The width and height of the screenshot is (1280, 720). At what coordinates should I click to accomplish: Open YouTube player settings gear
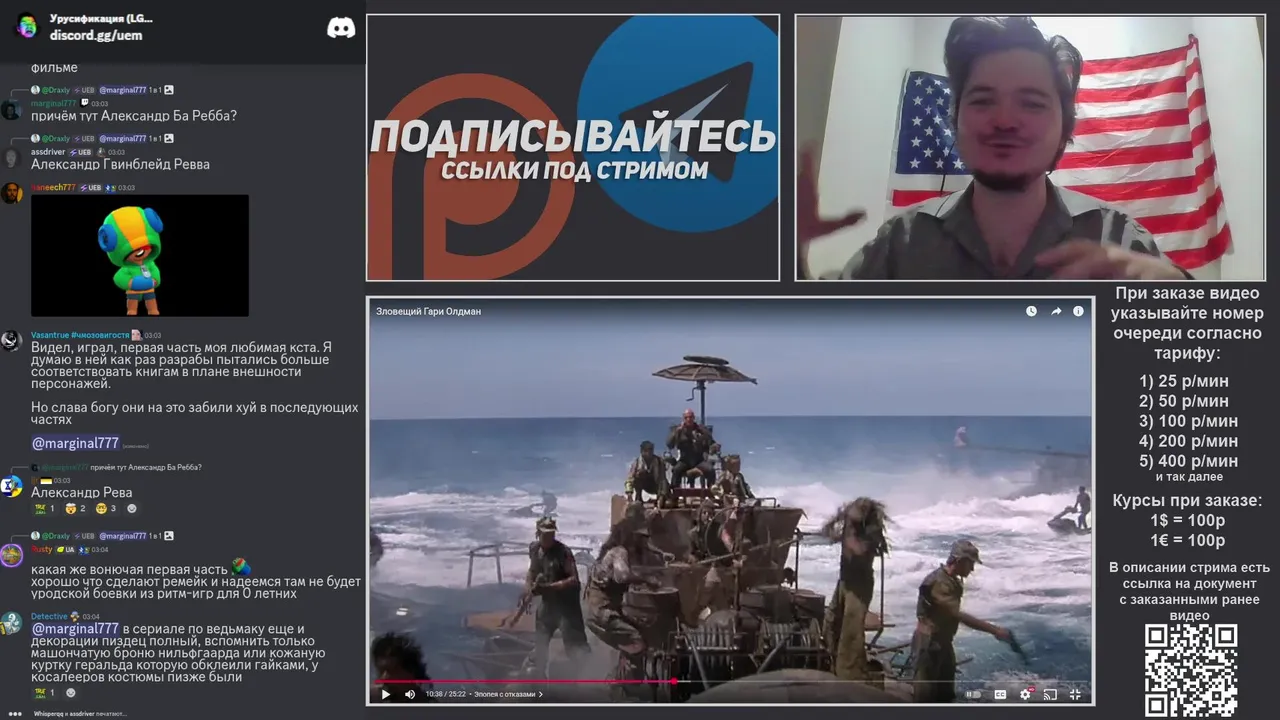(x=1025, y=694)
